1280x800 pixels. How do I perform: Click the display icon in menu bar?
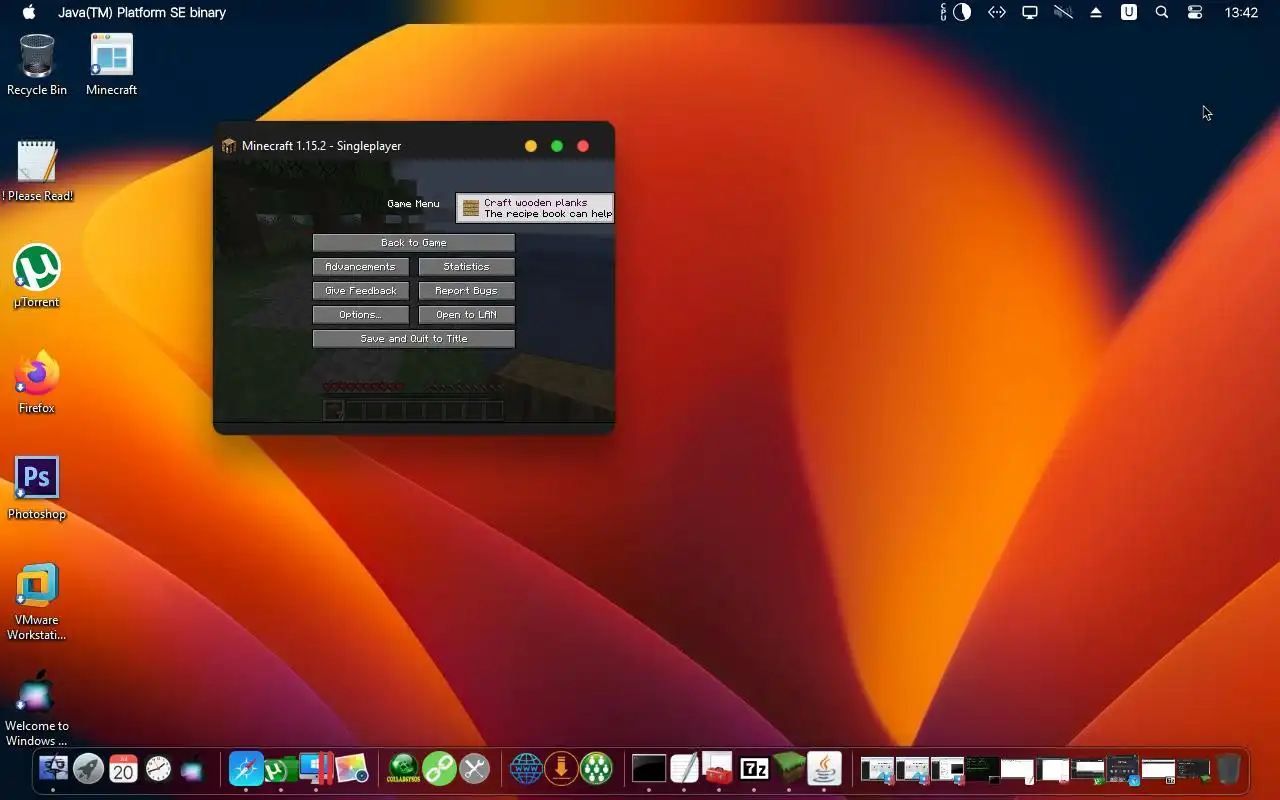tap(1030, 12)
